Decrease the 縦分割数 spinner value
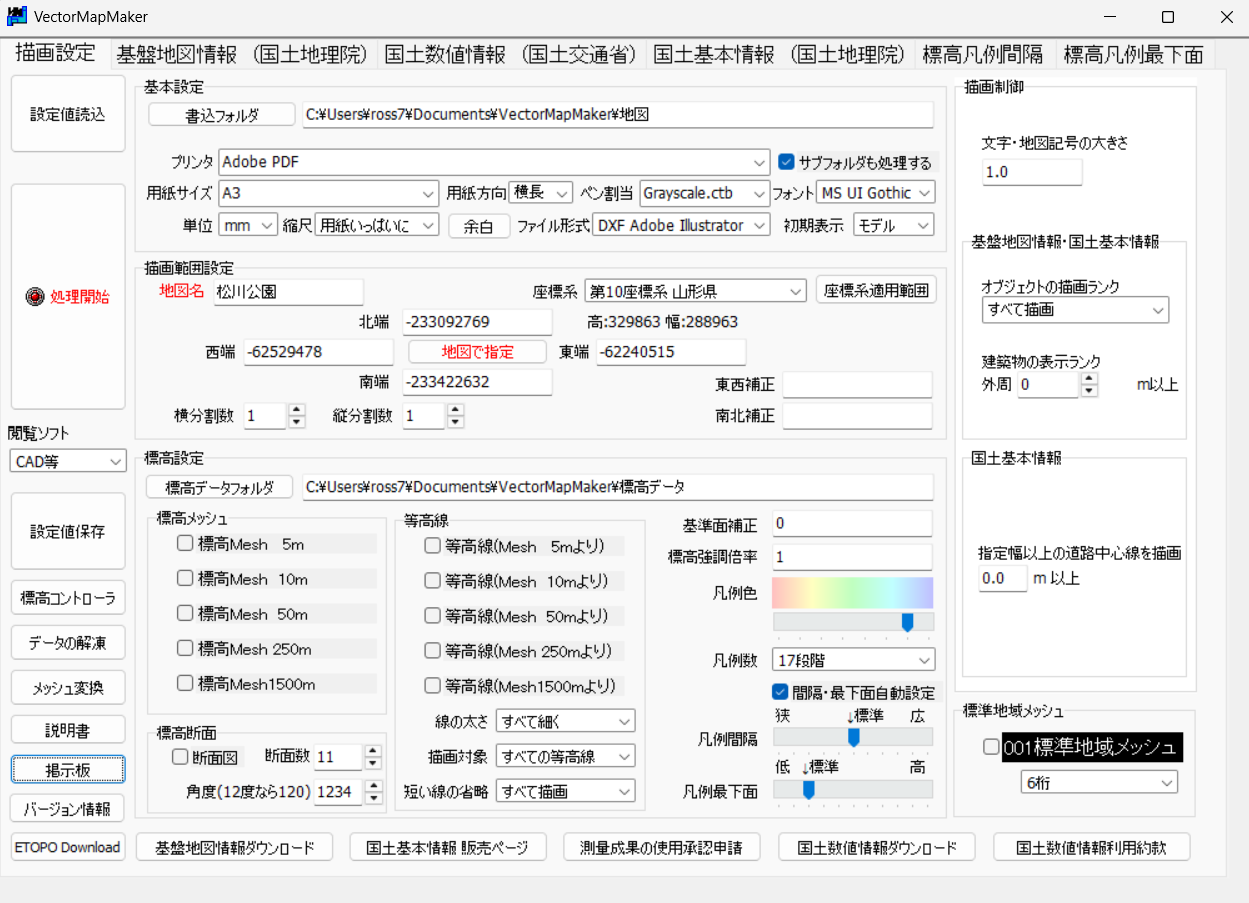Image resolution: width=1249 pixels, height=903 pixels. click(455, 422)
